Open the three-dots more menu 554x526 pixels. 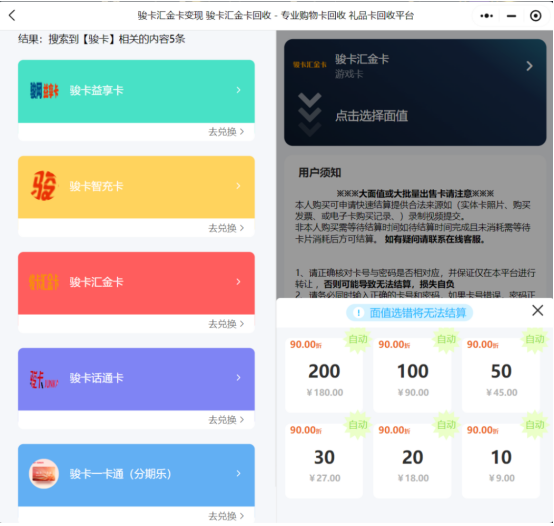click(x=487, y=16)
